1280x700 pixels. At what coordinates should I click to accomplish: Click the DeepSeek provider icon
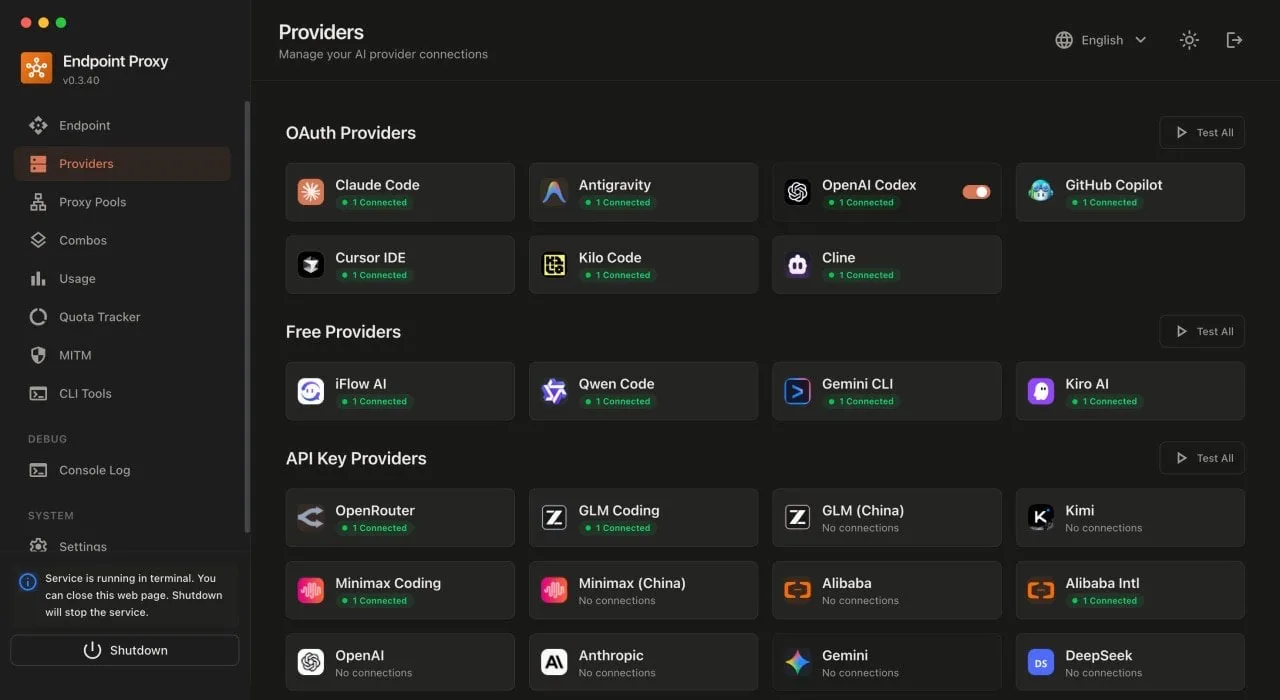pyautogui.click(x=1041, y=663)
